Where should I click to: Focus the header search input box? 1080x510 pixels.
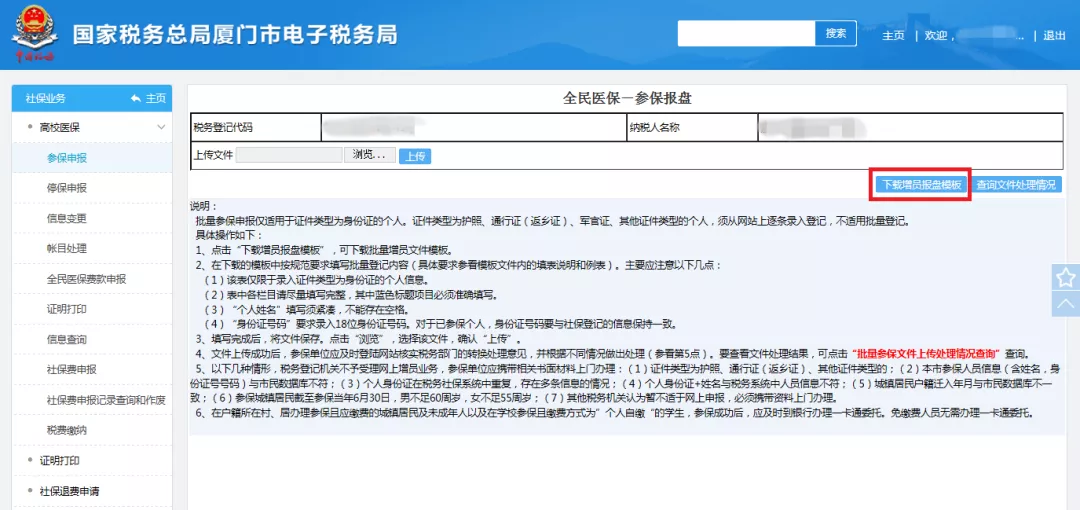point(747,33)
